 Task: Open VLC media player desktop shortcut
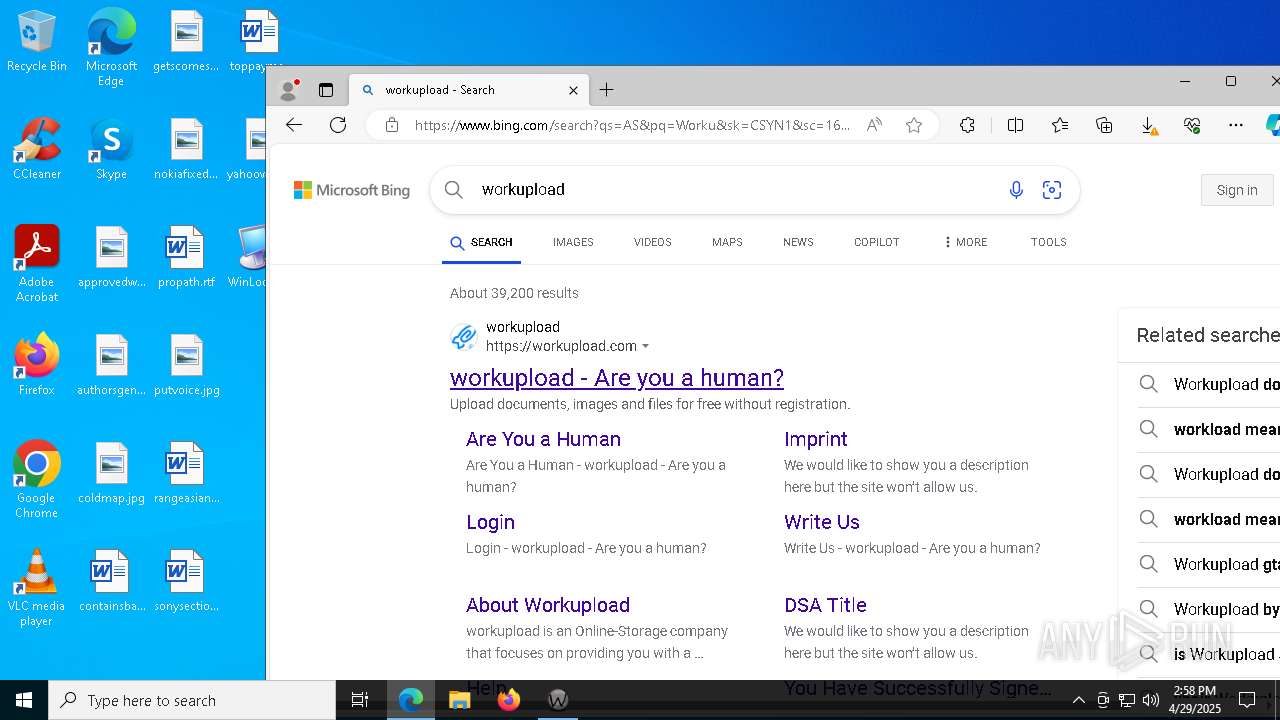(x=37, y=588)
